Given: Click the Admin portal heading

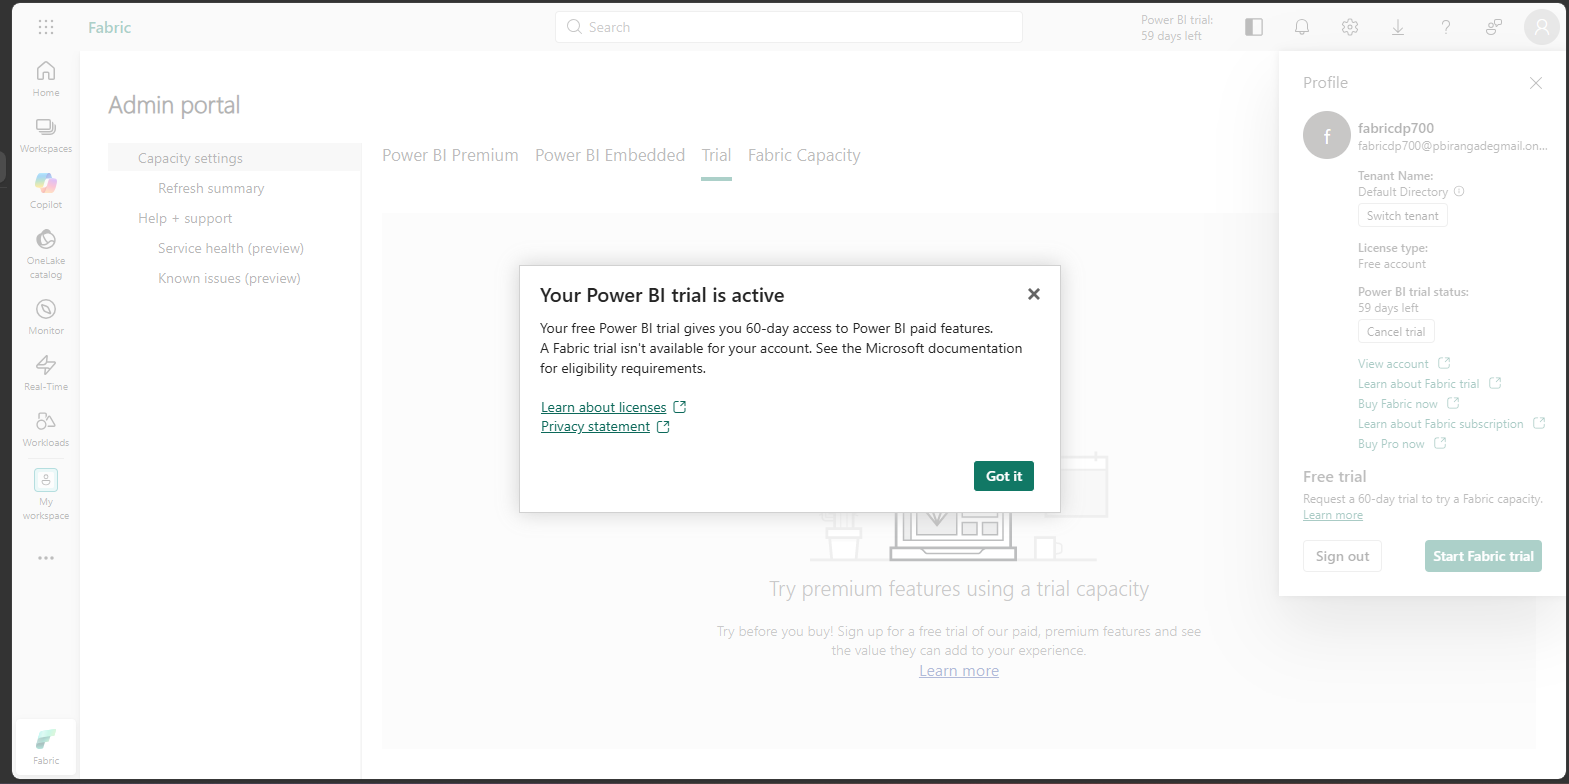Looking at the screenshot, I should (x=174, y=105).
